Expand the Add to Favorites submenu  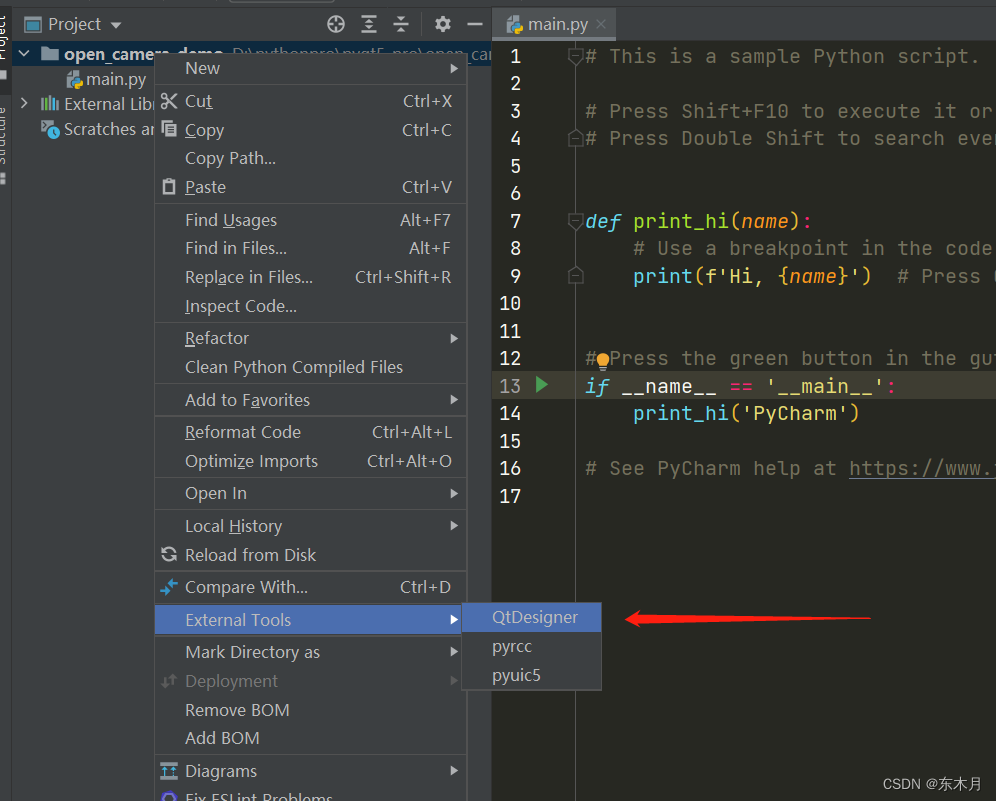(311, 400)
